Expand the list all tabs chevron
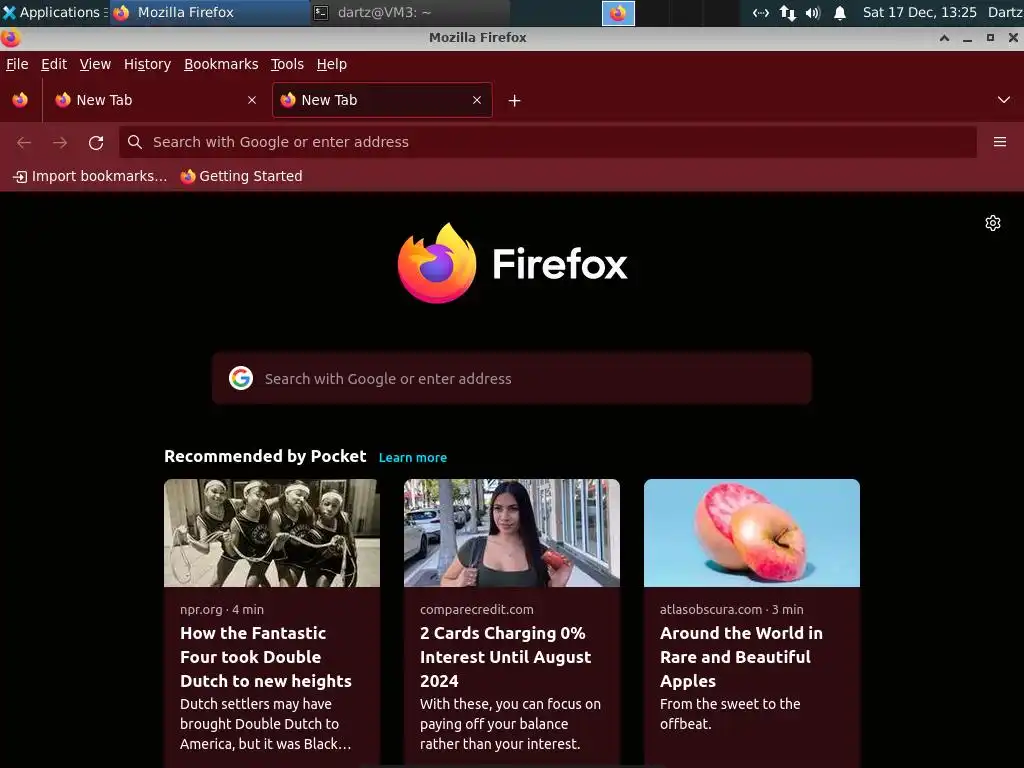This screenshot has height=768, width=1024. (1004, 100)
